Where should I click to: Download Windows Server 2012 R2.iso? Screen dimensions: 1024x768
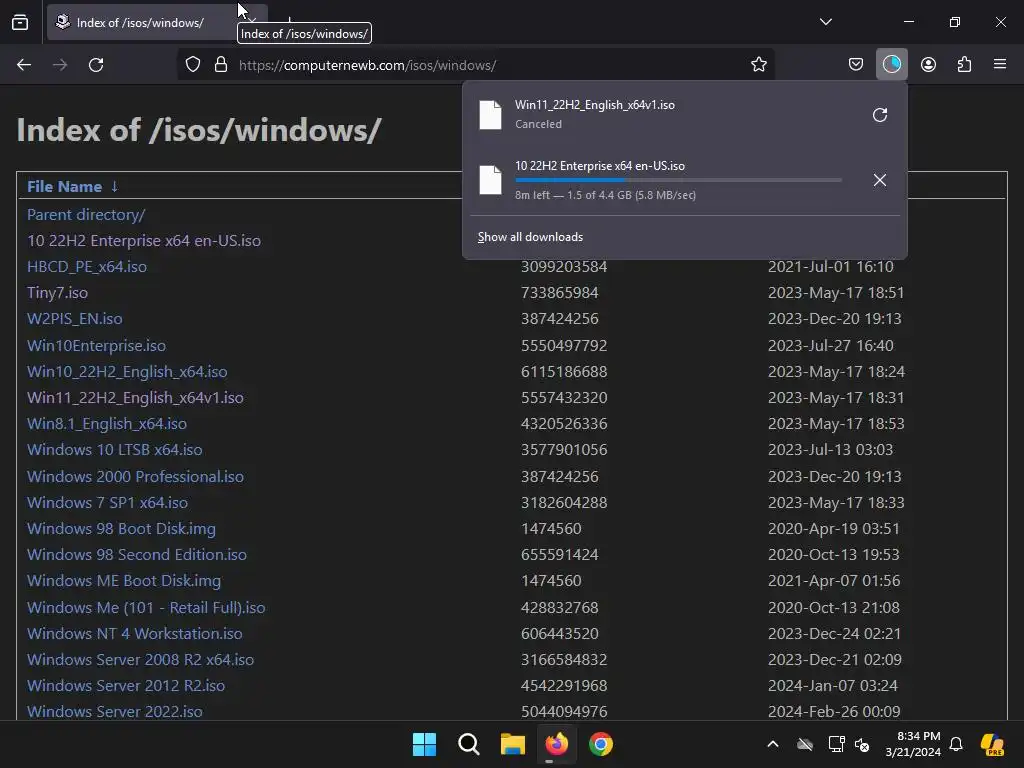126,686
